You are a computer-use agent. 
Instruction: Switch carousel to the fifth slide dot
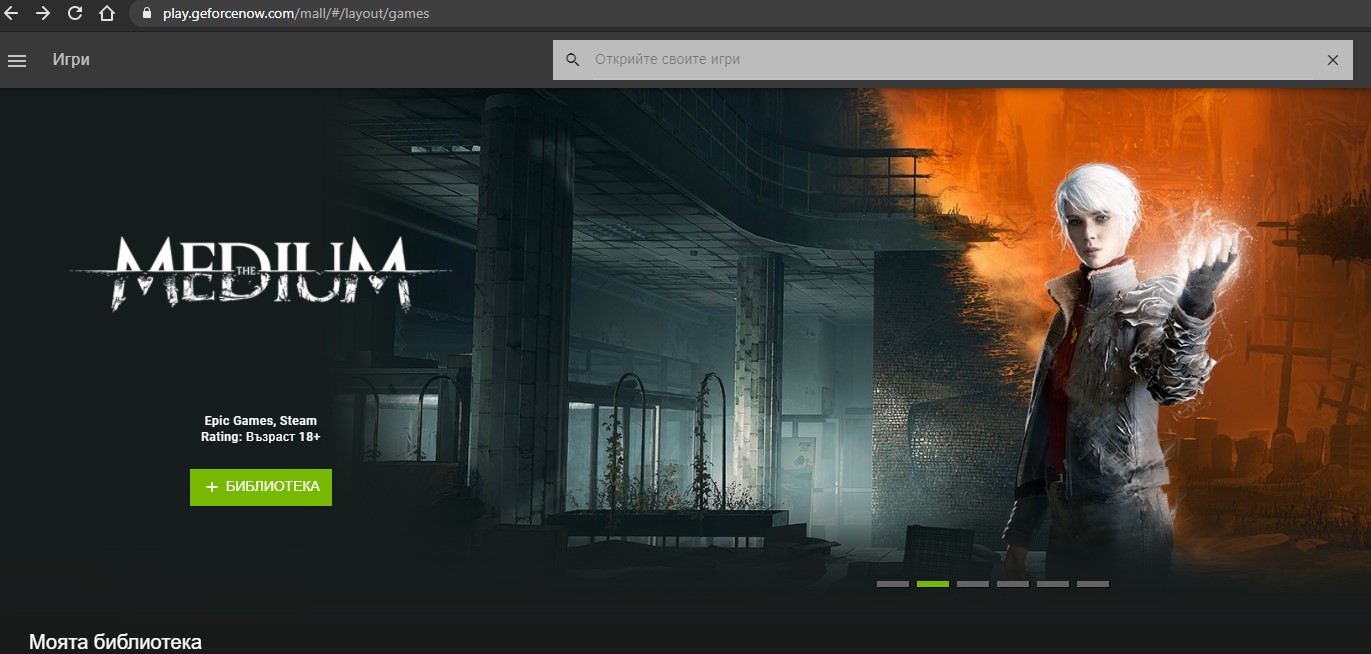coord(1053,583)
